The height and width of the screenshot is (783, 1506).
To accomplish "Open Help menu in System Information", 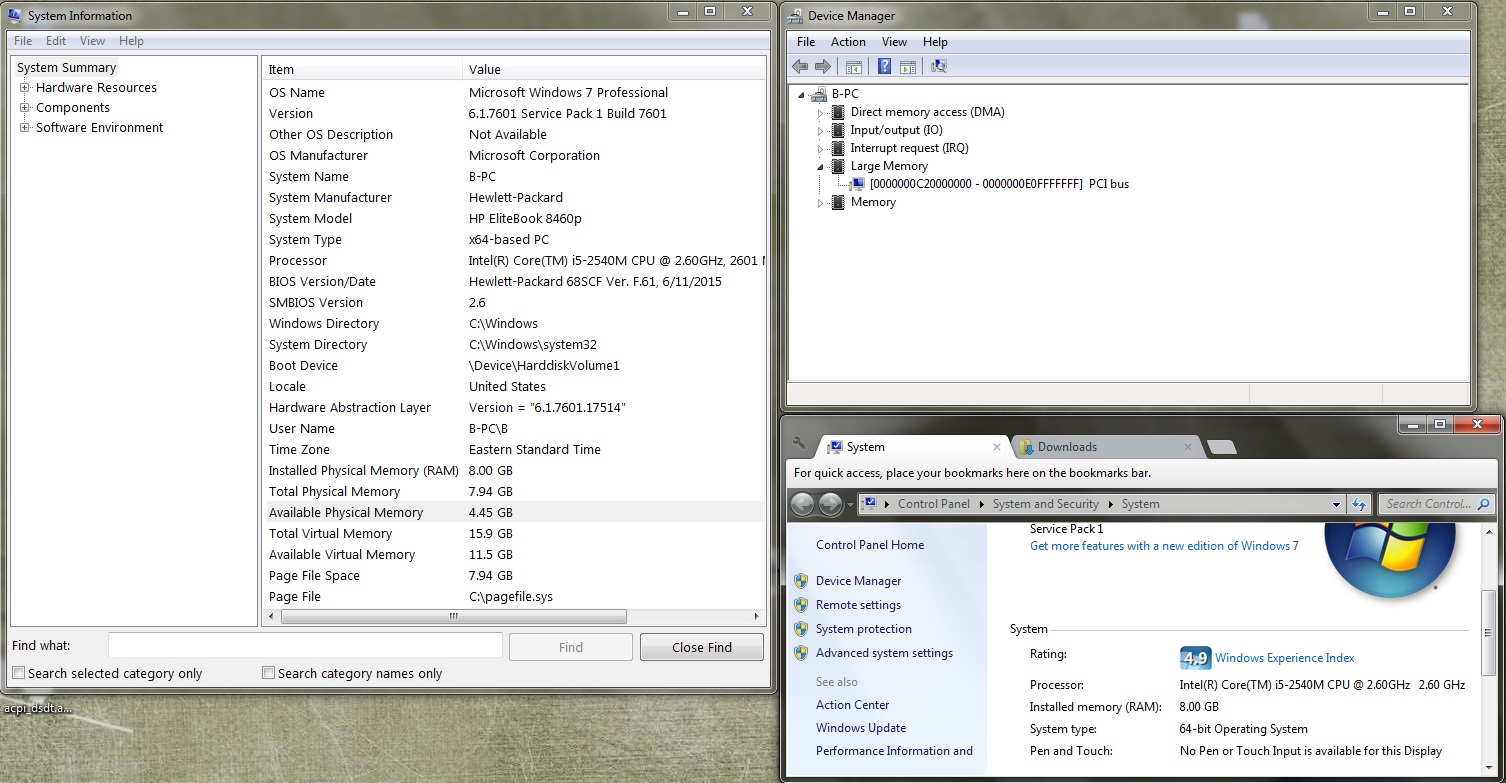I will [x=131, y=41].
